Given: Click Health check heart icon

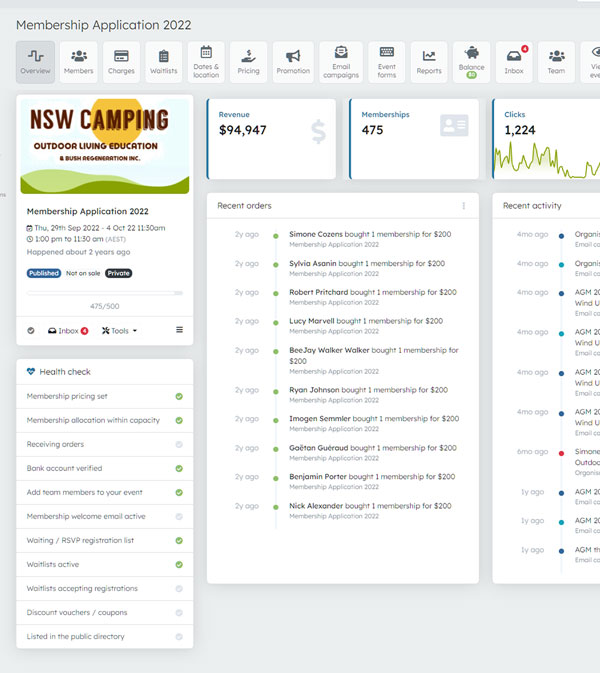Looking at the screenshot, I should tap(31, 372).
